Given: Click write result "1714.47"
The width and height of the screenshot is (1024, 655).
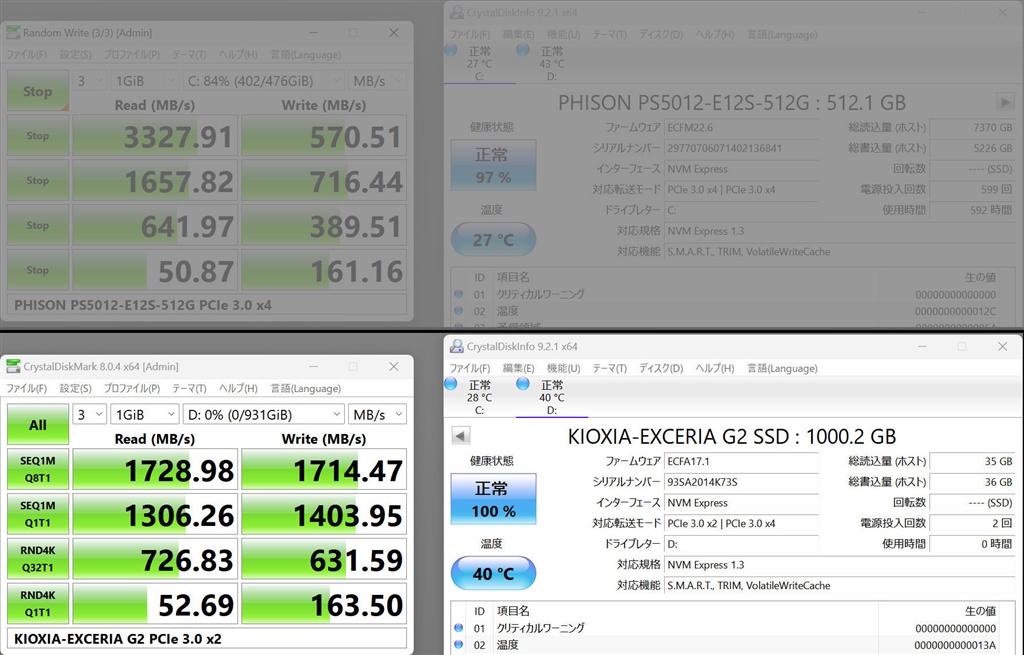Looking at the screenshot, I should click(x=324, y=469).
